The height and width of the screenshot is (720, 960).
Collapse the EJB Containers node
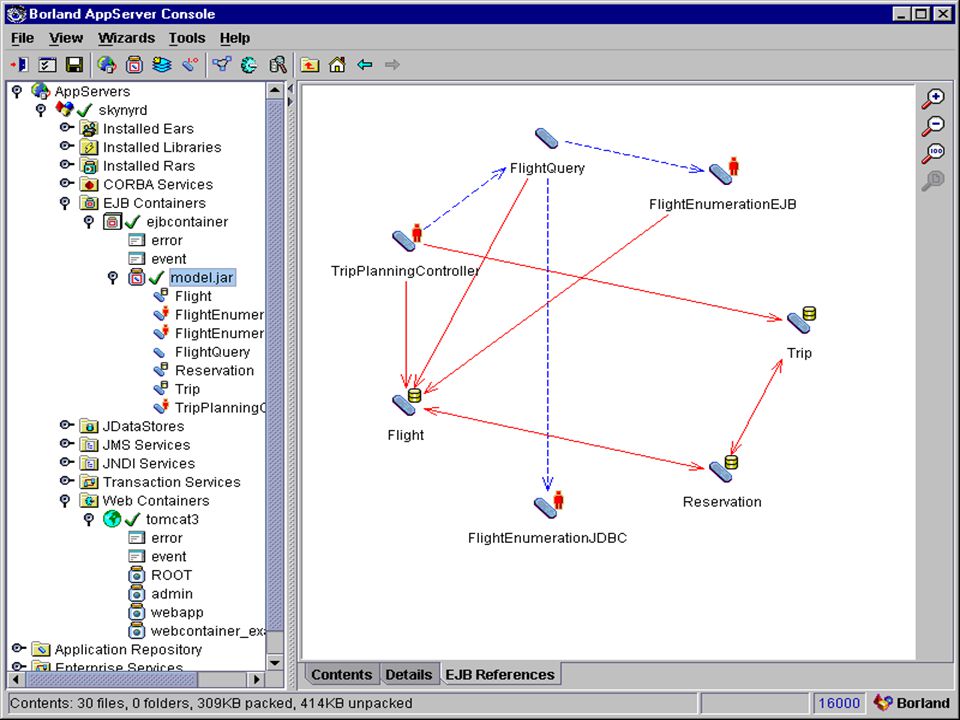(x=65, y=203)
